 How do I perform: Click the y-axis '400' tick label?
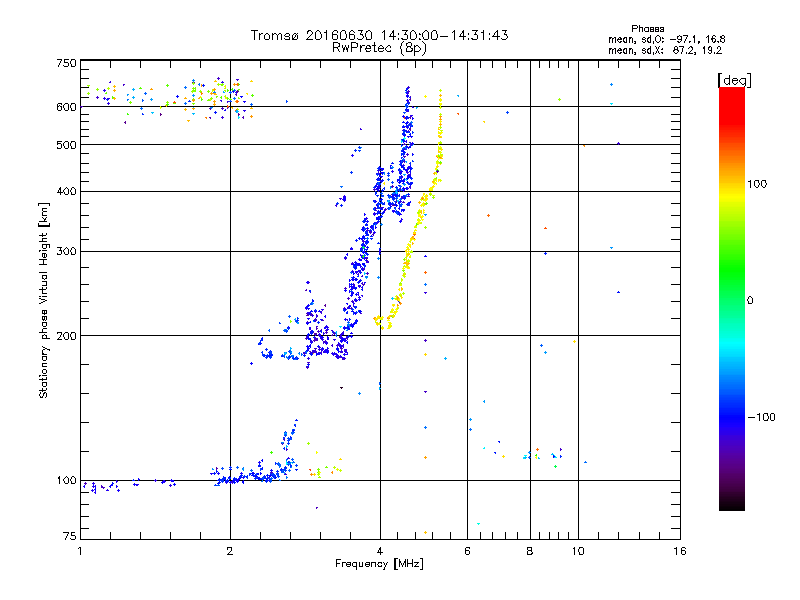tap(66, 191)
